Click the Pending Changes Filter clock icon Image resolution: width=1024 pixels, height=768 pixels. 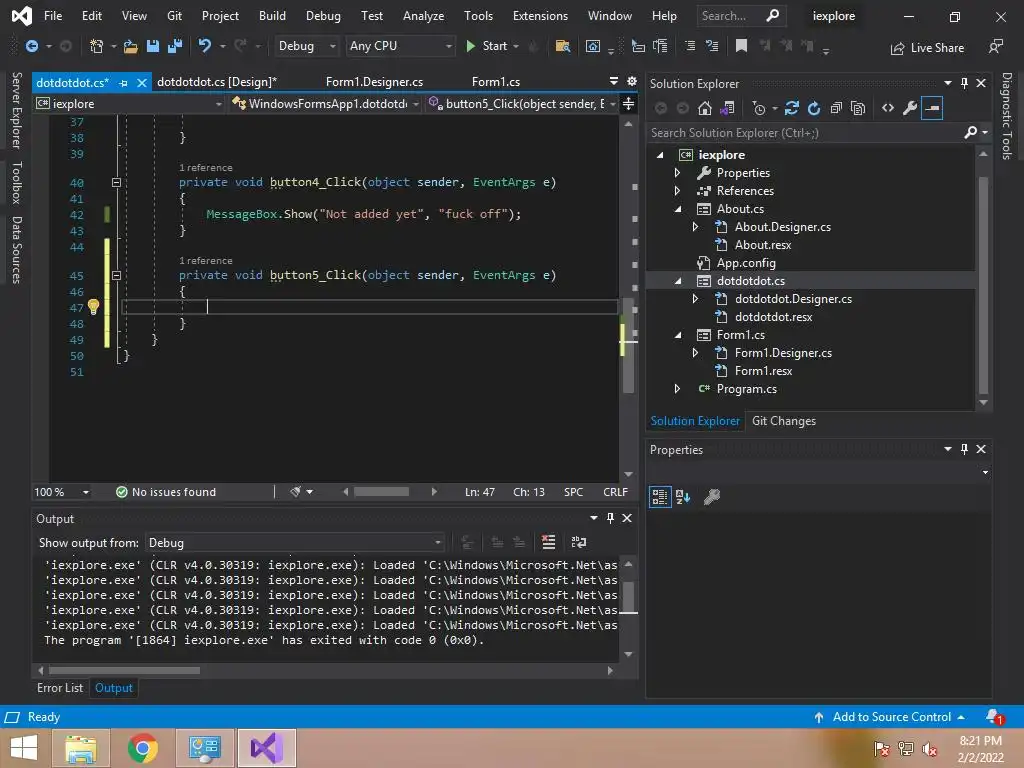[x=758, y=108]
